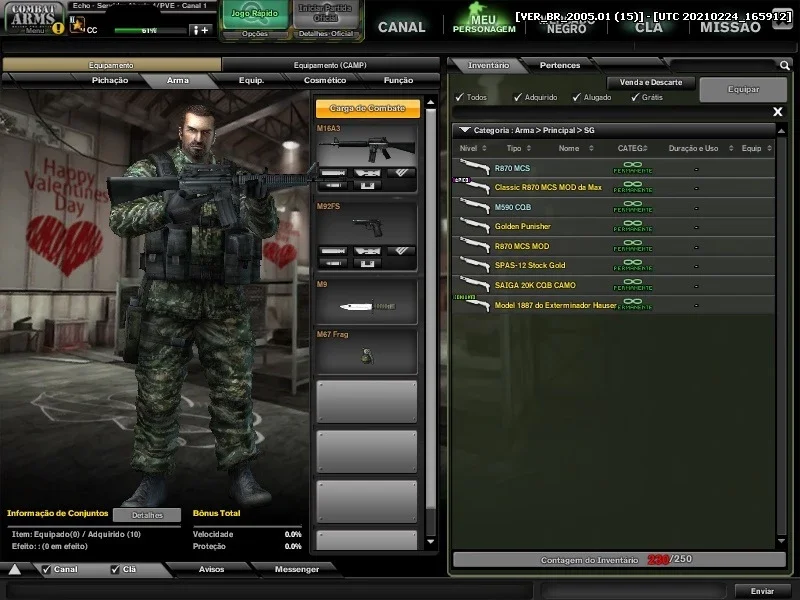Click M16A3 checkmark attachment icon

[x=401, y=173]
